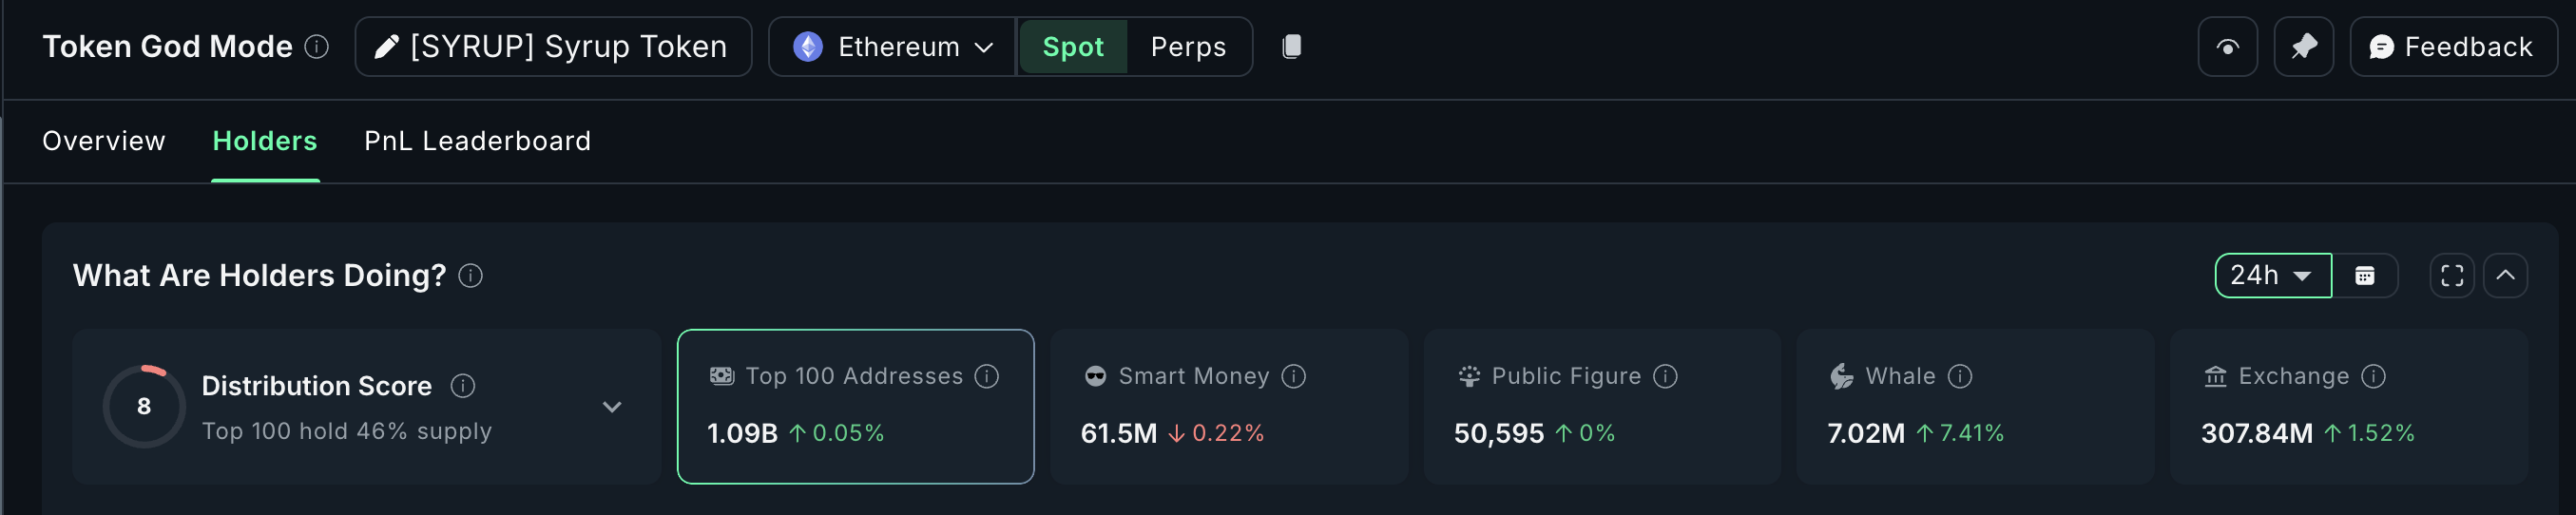Click the Feedback button

2452,47
